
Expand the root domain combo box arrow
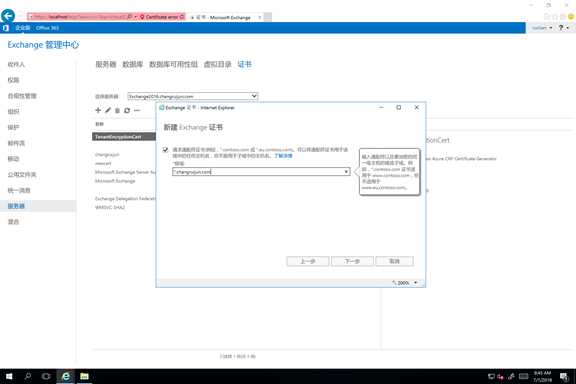pyautogui.click(x=346, y=172)
